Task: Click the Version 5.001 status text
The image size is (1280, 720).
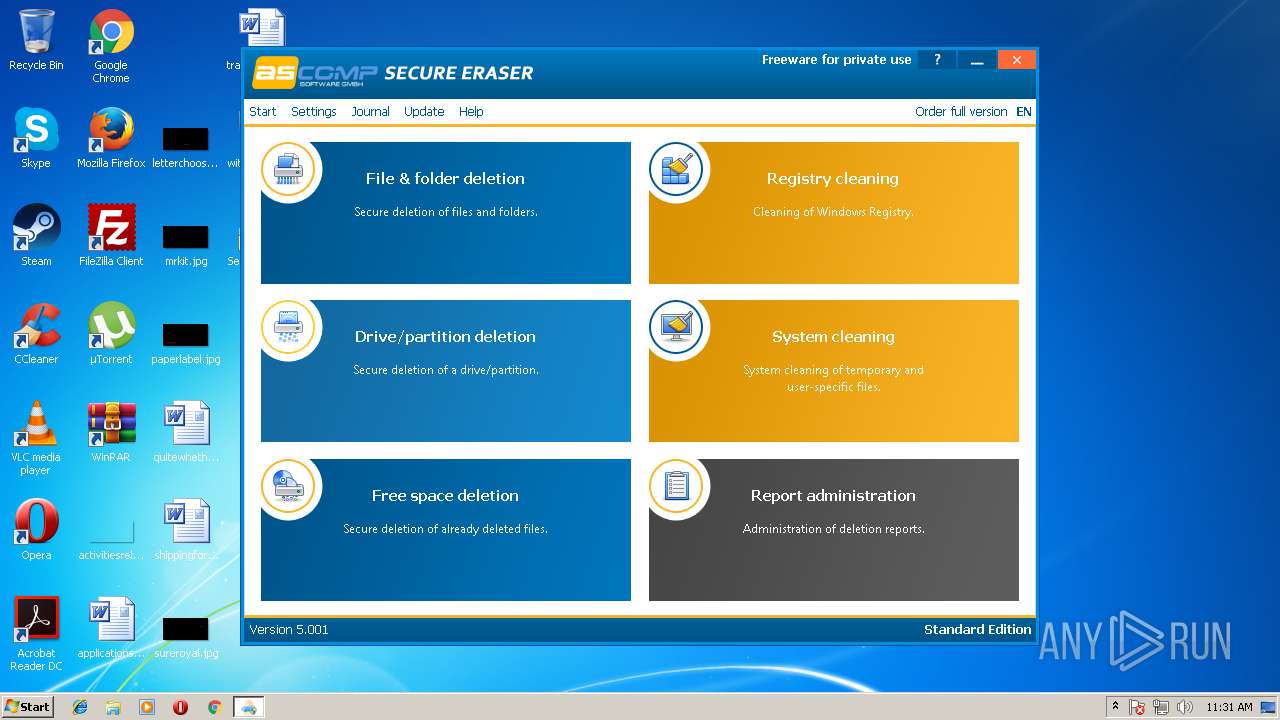Action: pyautogui.click(x=289, y=629)
